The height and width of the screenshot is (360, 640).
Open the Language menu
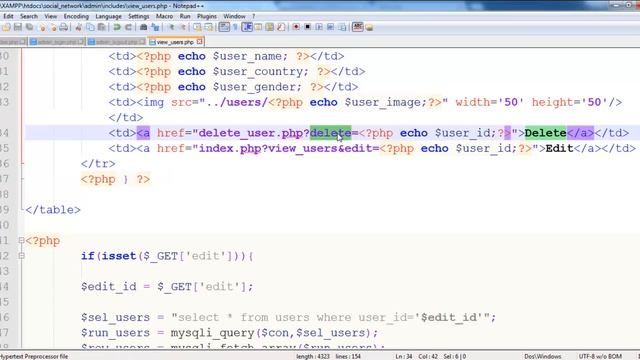pyautogui.click(x=109, y=16)
